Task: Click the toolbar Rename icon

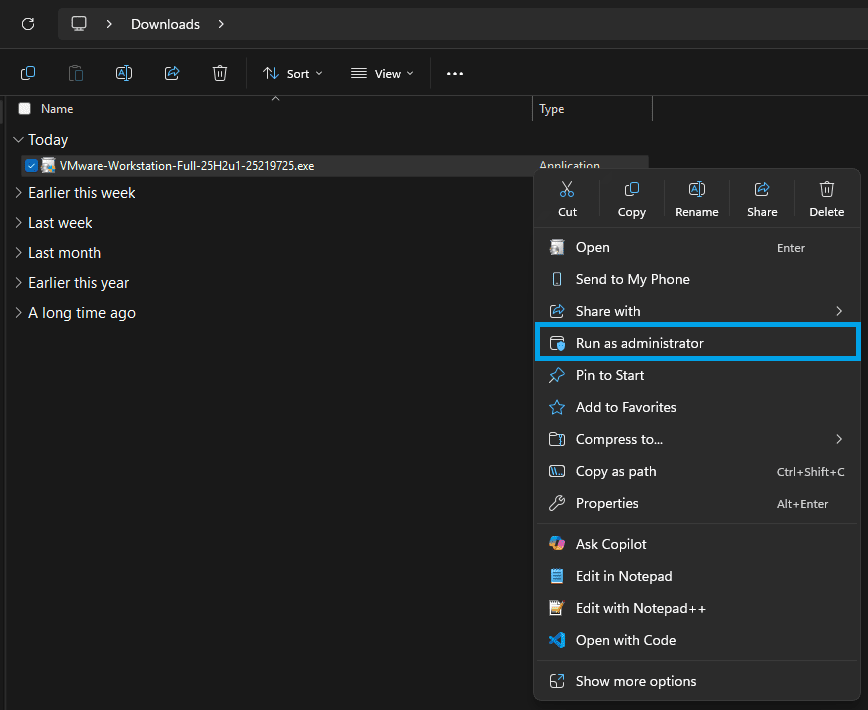Action: click(123, 73)
